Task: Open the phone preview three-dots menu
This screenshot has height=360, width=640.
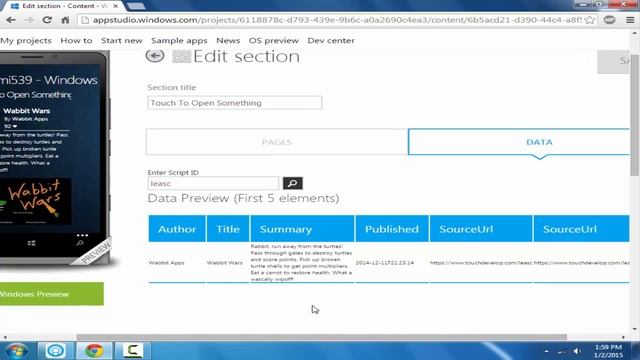Action: [x=82, y=235]
